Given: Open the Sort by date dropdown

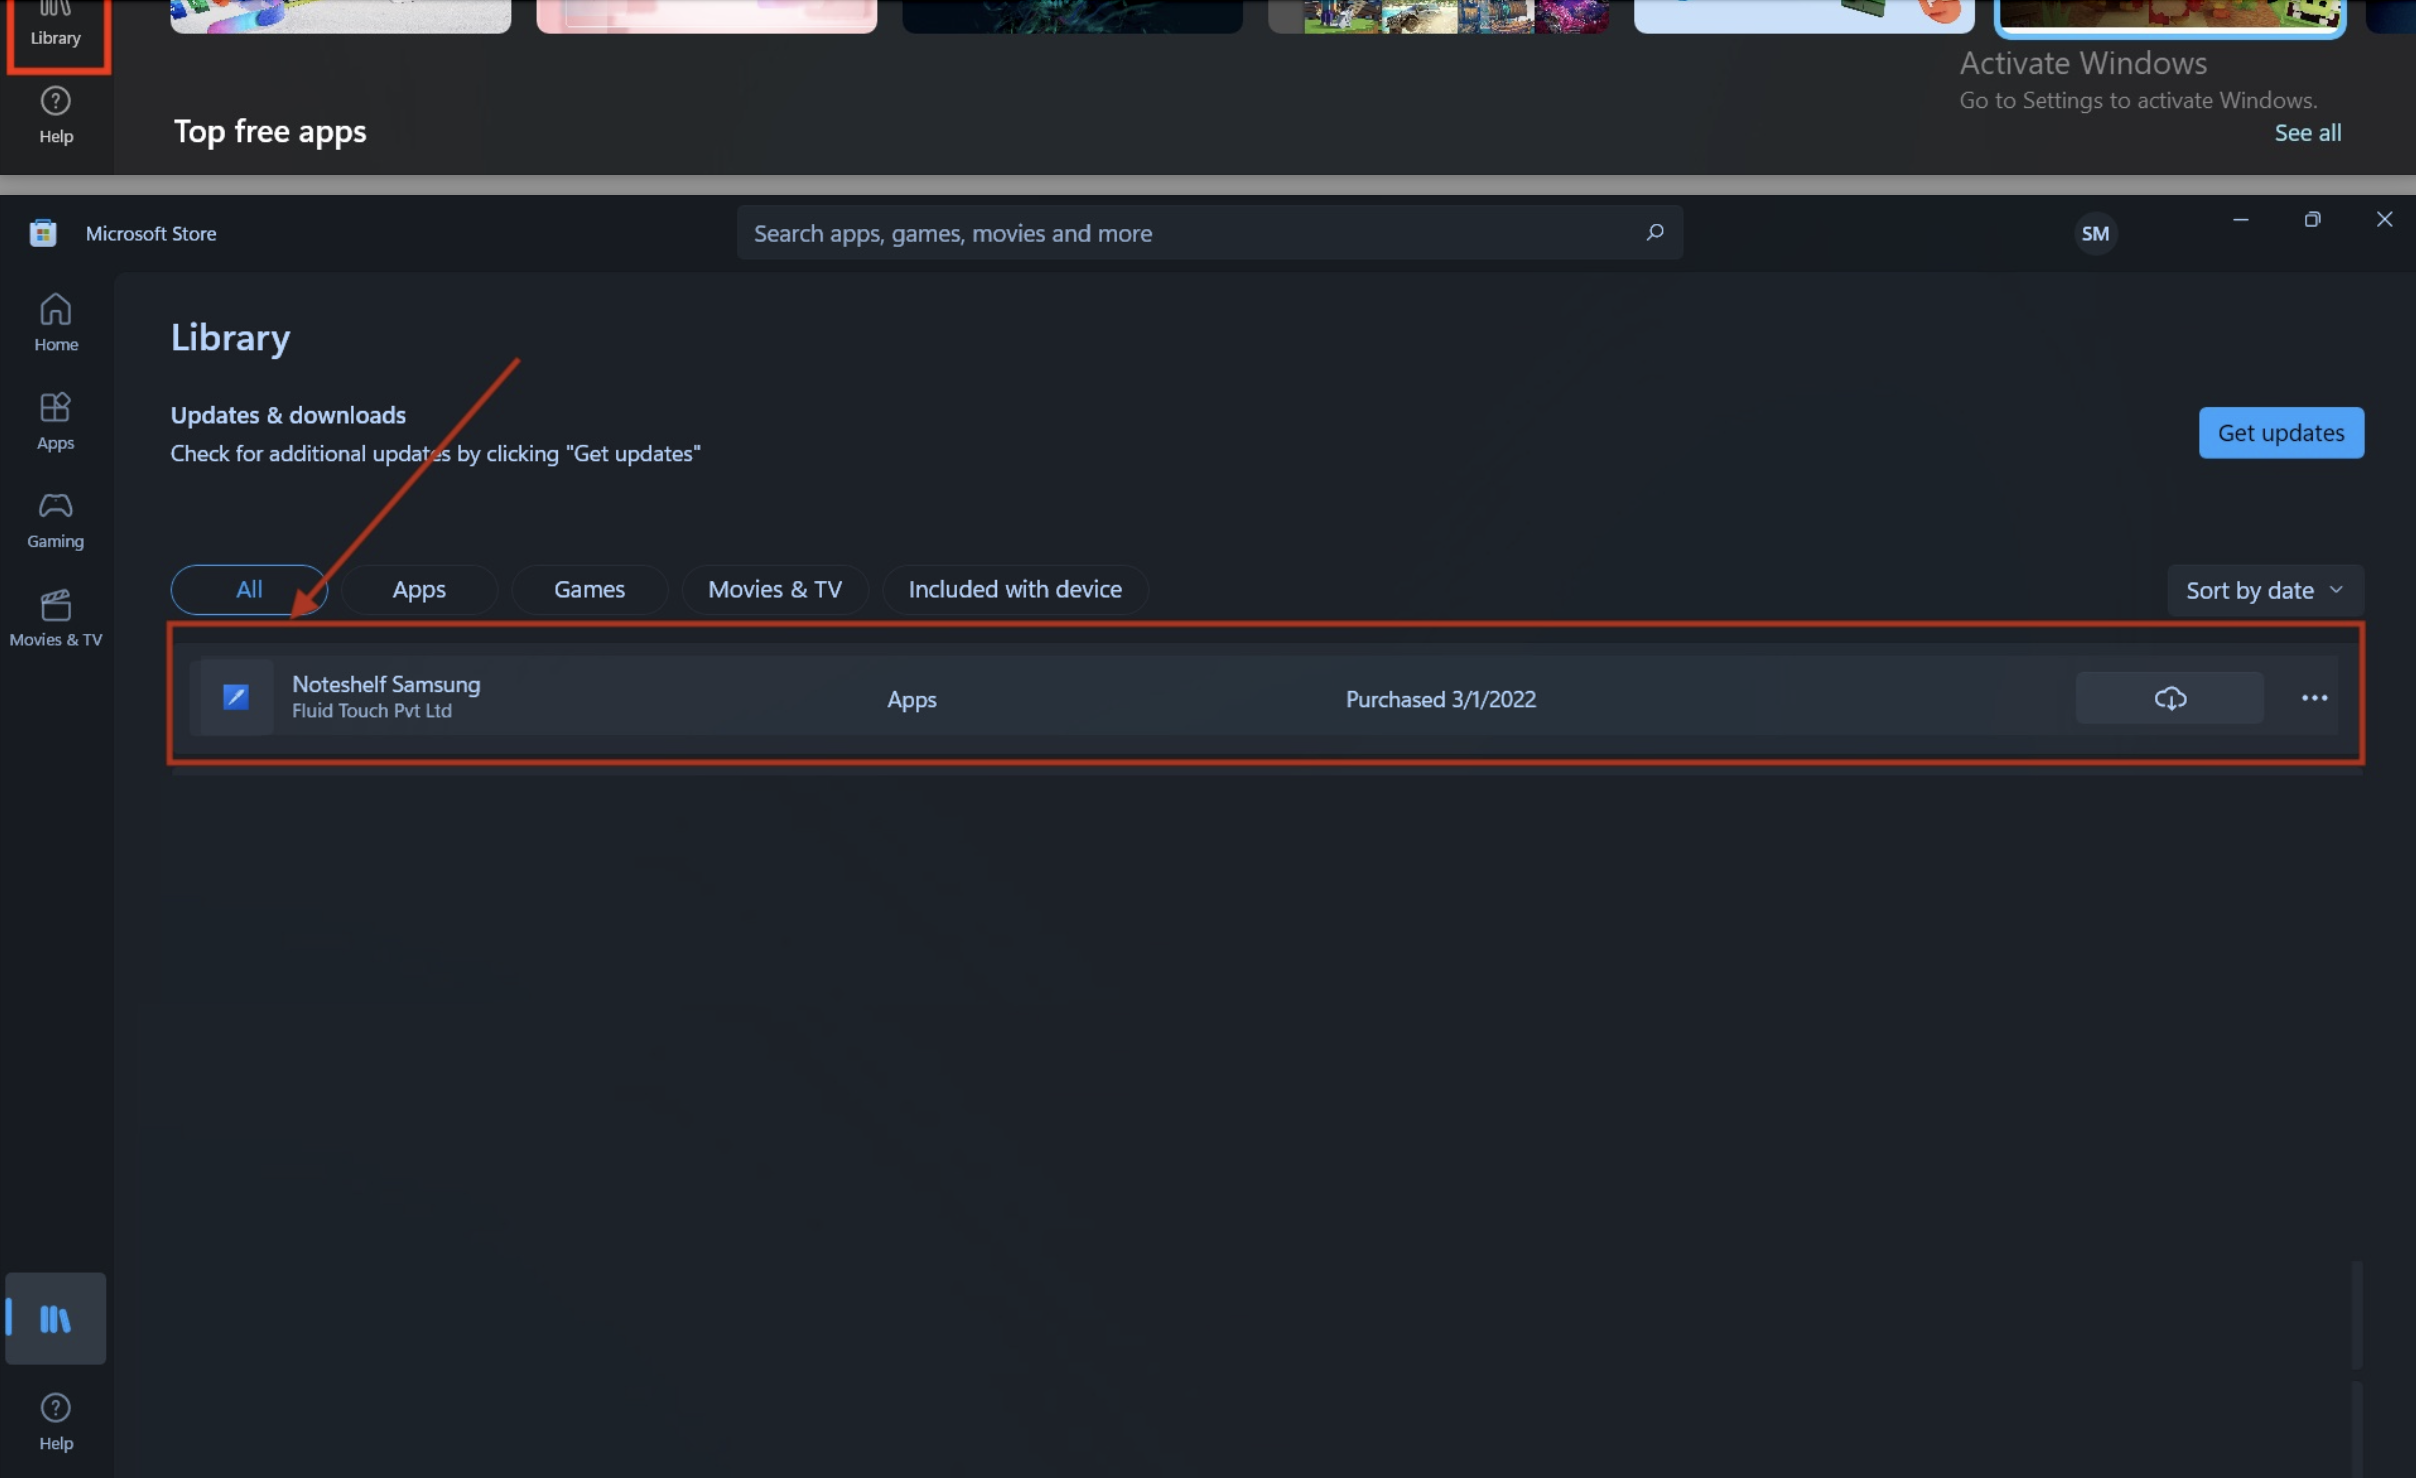Looking at the screenshot, I should click(x=2264, y=590).
